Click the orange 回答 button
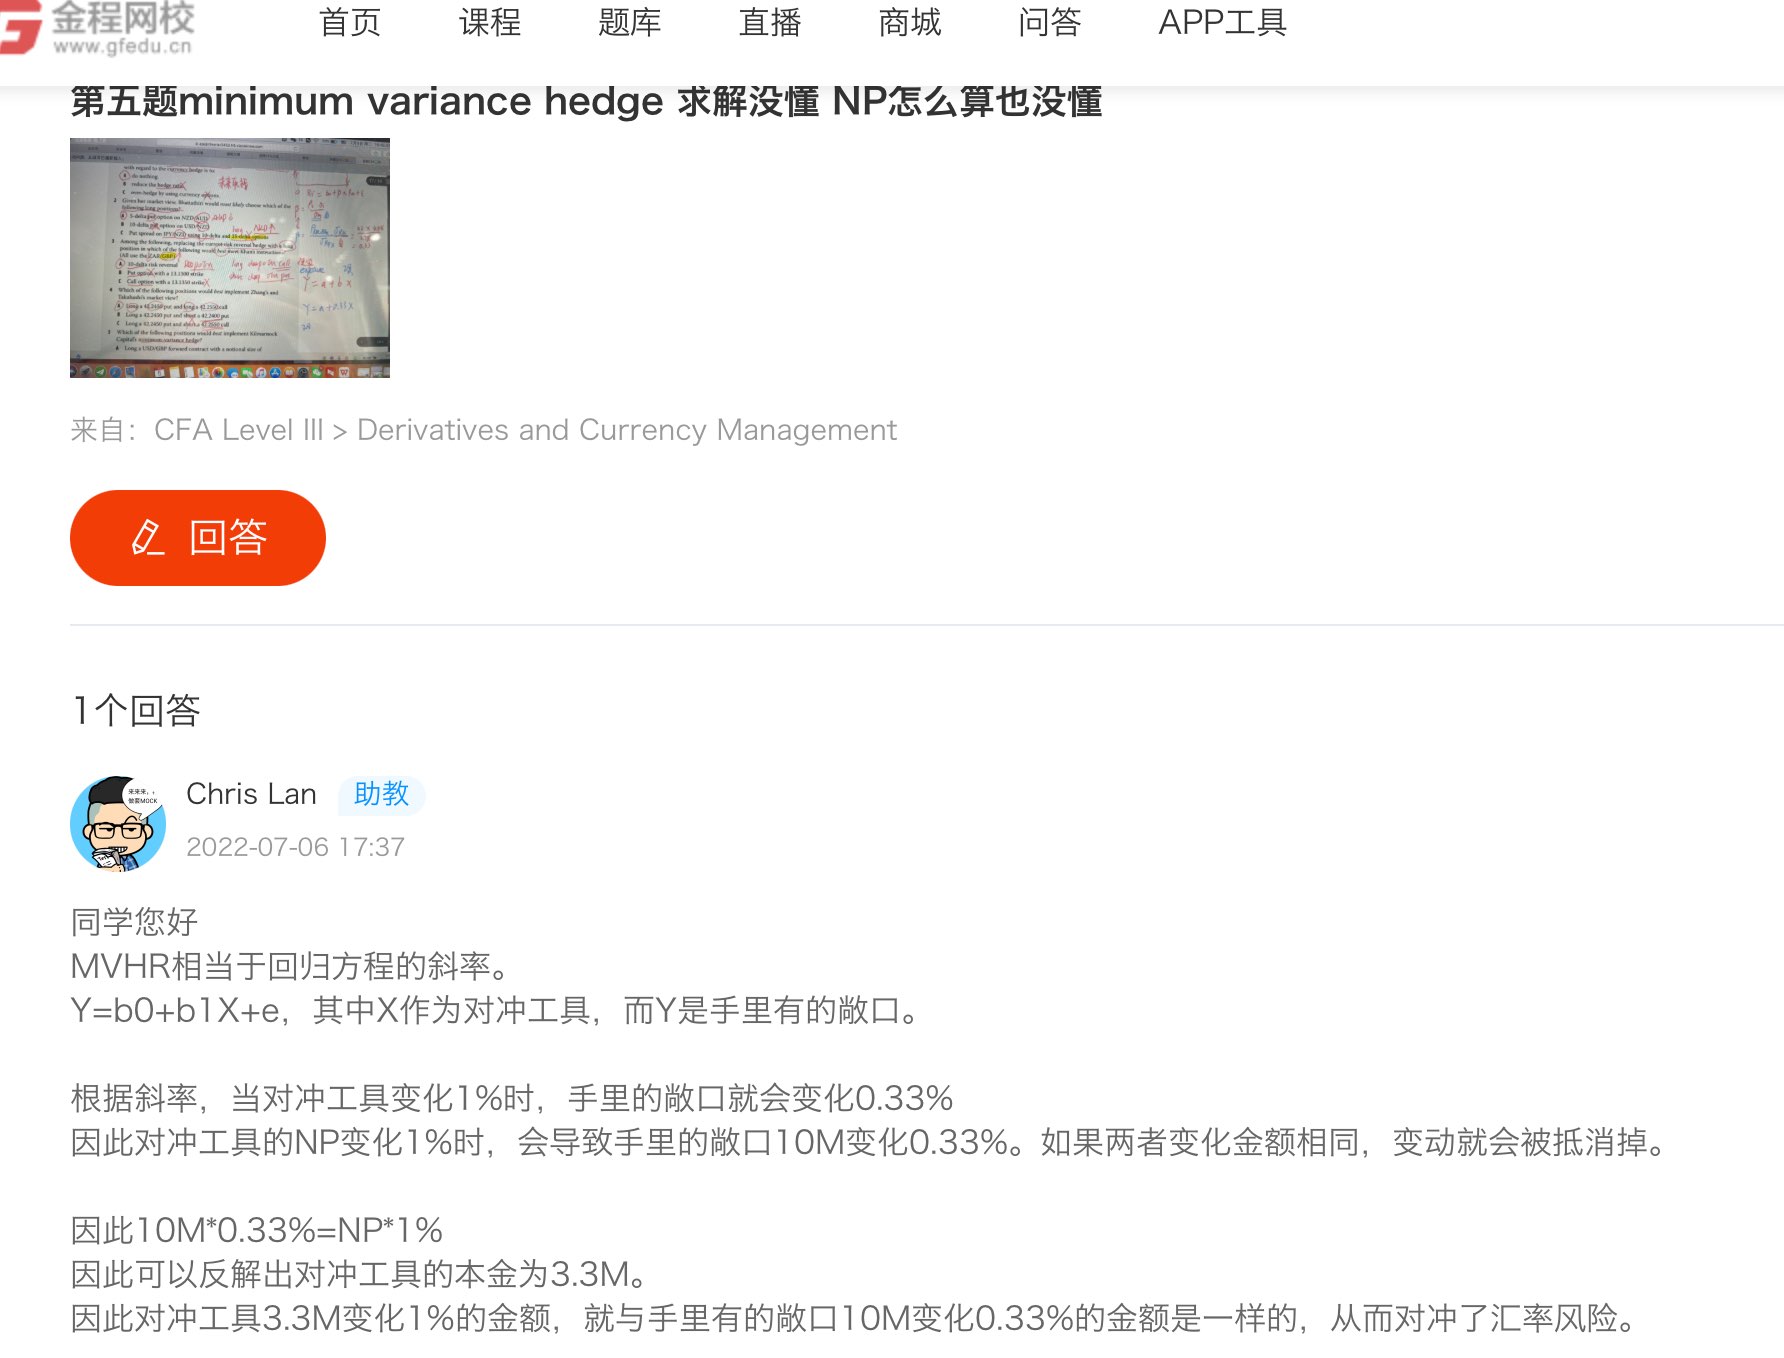Image resolution: width=1784 pixels, height=1358 pixels. tap(198, 538)
